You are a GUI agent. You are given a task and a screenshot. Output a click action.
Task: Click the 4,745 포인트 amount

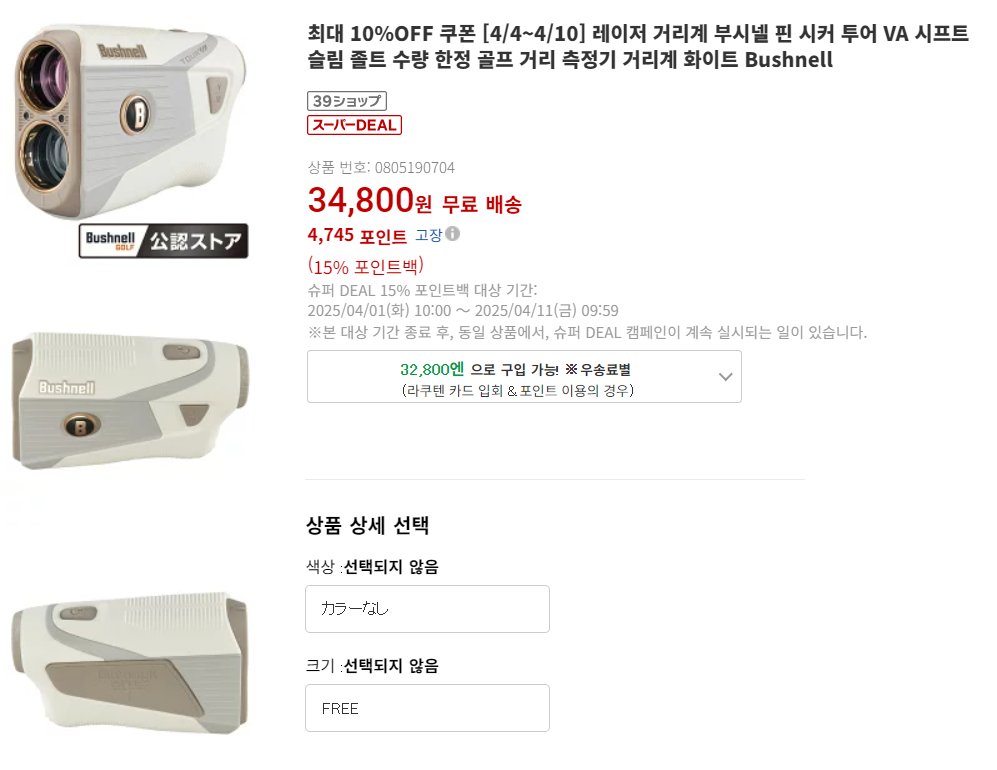point(357,236)
